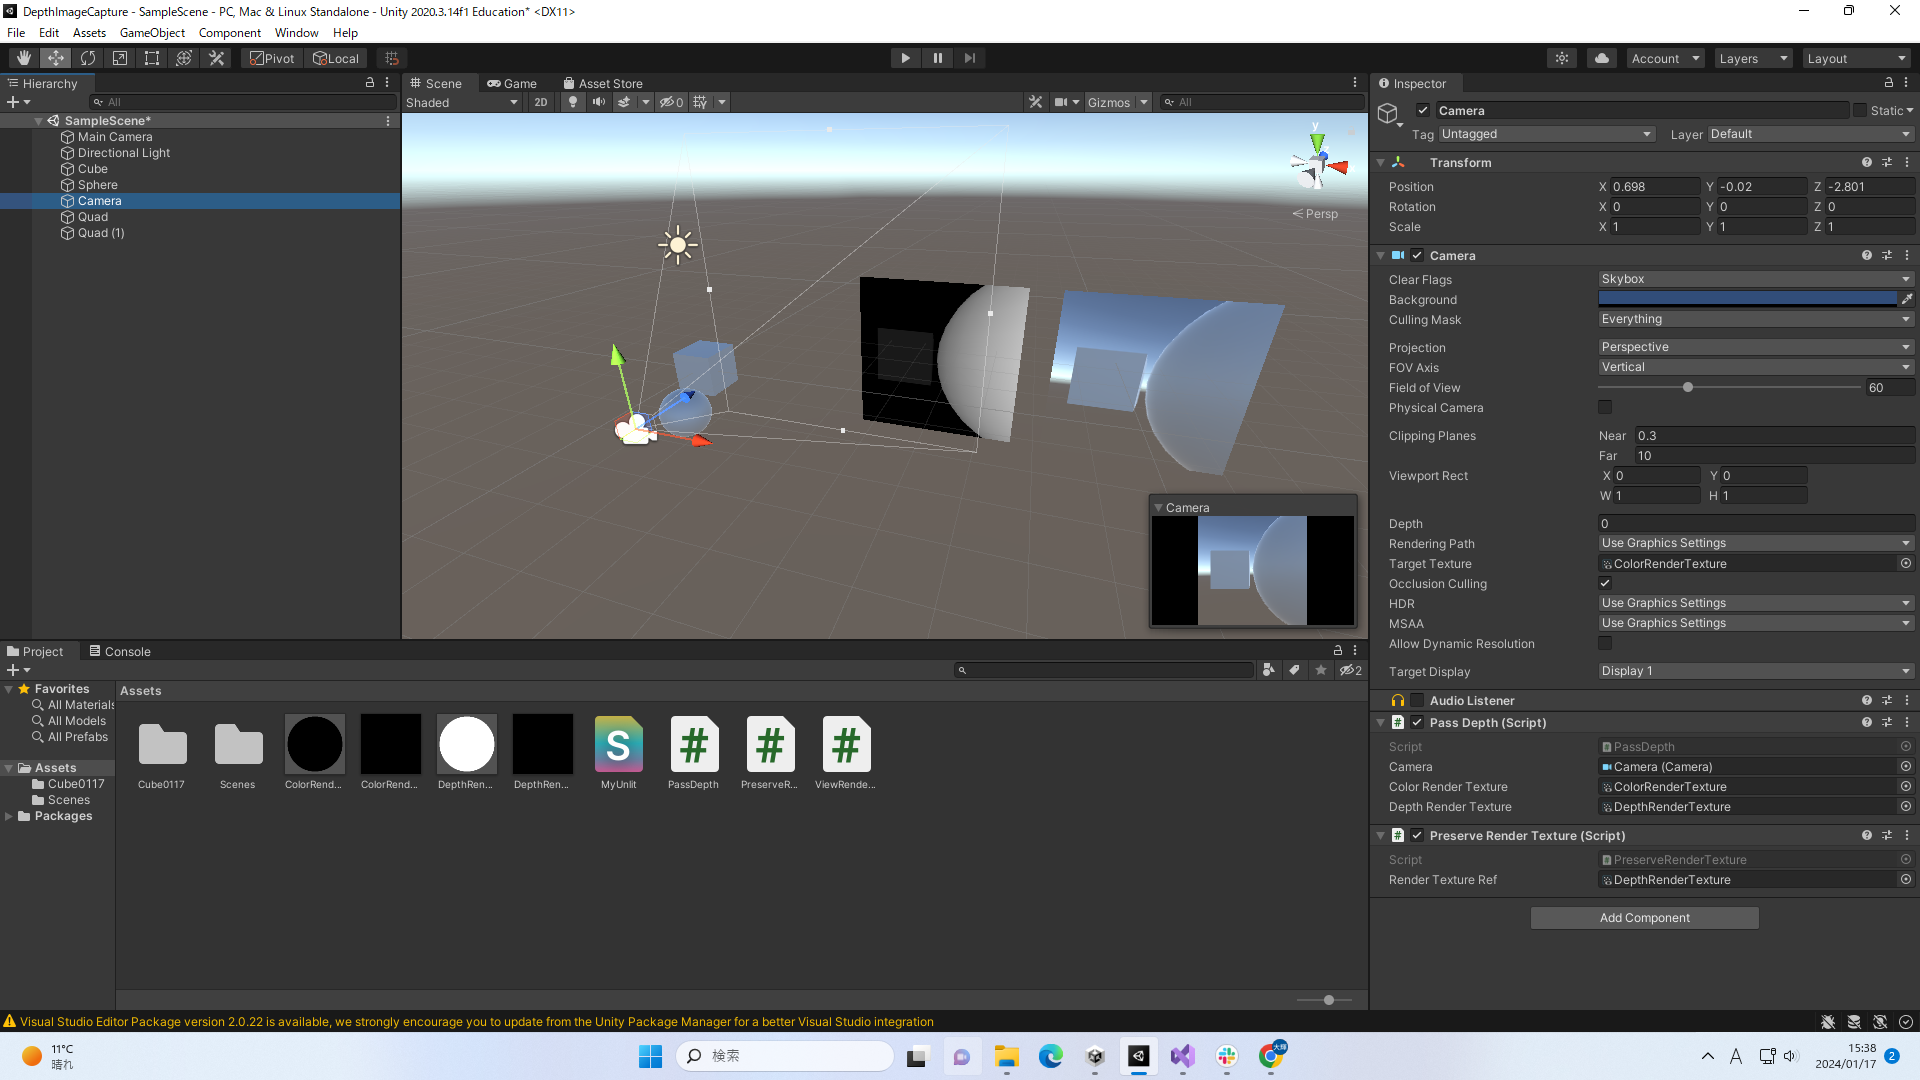Switch to the Game tab
This screenshot has width=1920, height=1080.
pos(512,83)
